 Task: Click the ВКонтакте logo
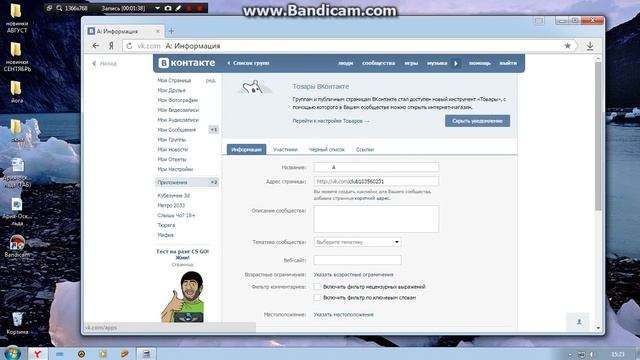(187, 63)
